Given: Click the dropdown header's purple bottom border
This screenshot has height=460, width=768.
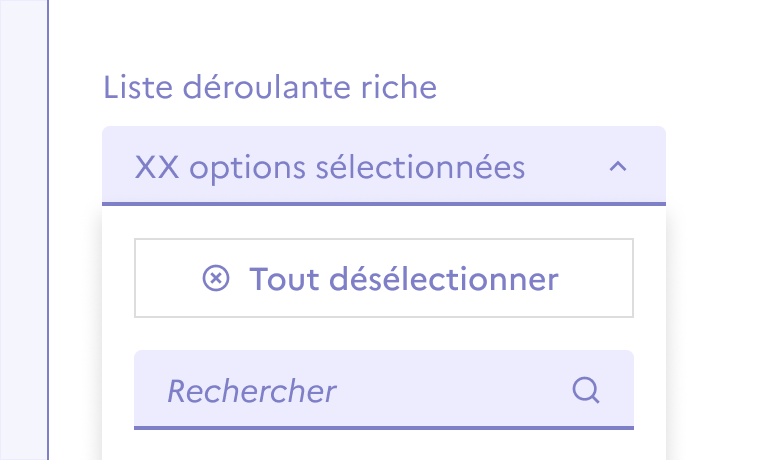Looking at the screenshot, I should pyautogui.click(x=383, y=204).
